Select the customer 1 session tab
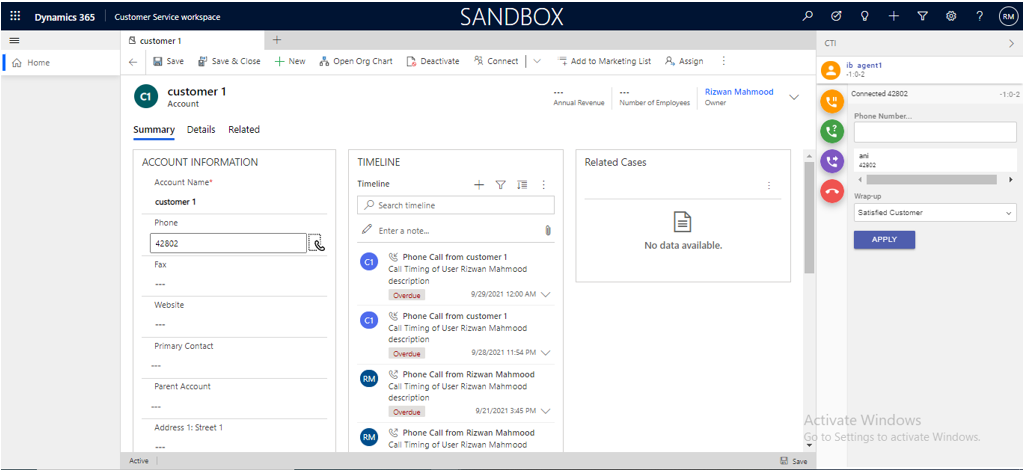This screenshot has height=470, width=1026. tap(193, 41)
